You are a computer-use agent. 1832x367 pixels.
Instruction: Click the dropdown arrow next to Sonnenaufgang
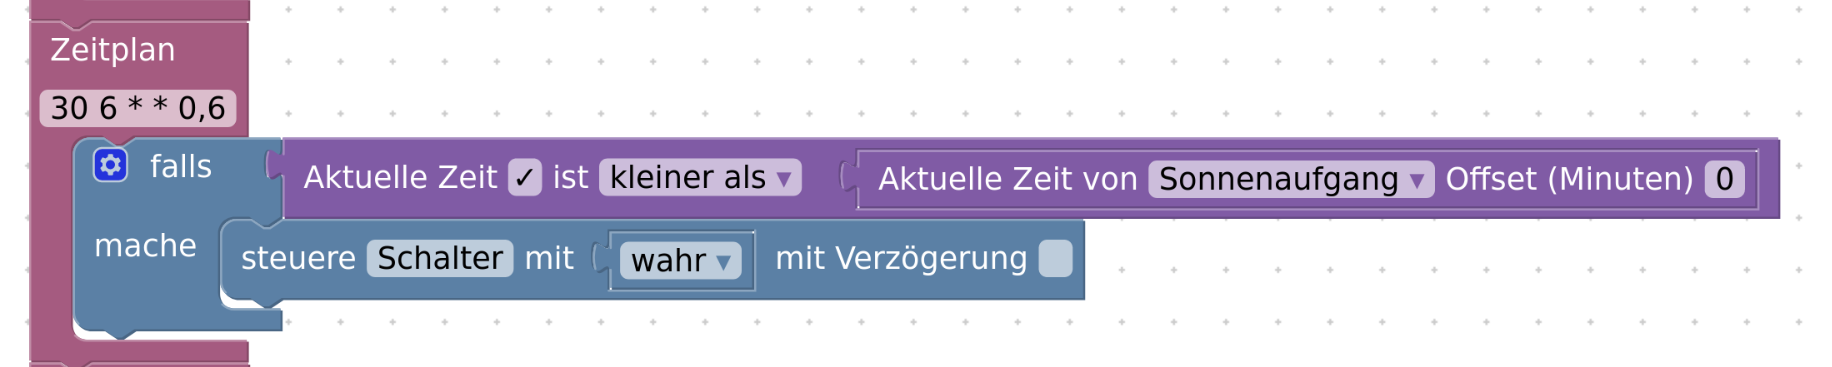[1416, 181]
